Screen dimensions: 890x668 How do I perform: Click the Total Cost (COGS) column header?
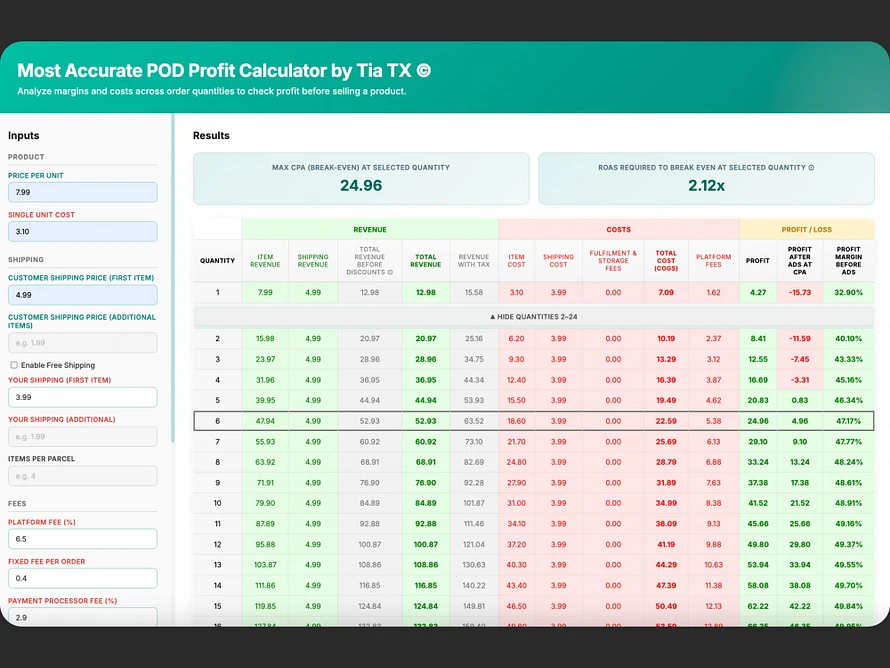pos(666,261)
